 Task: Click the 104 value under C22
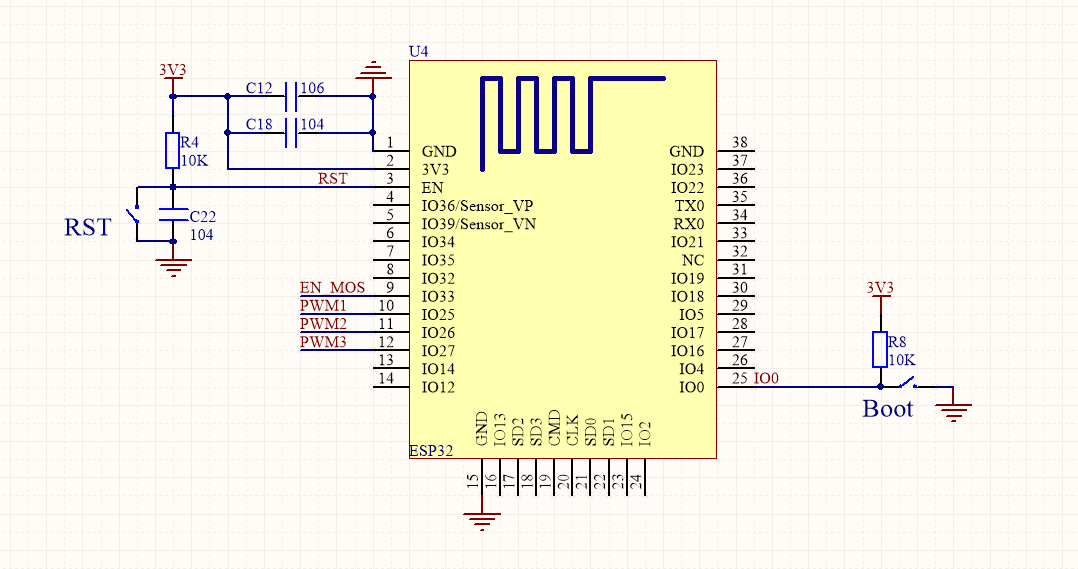point(201,234)
